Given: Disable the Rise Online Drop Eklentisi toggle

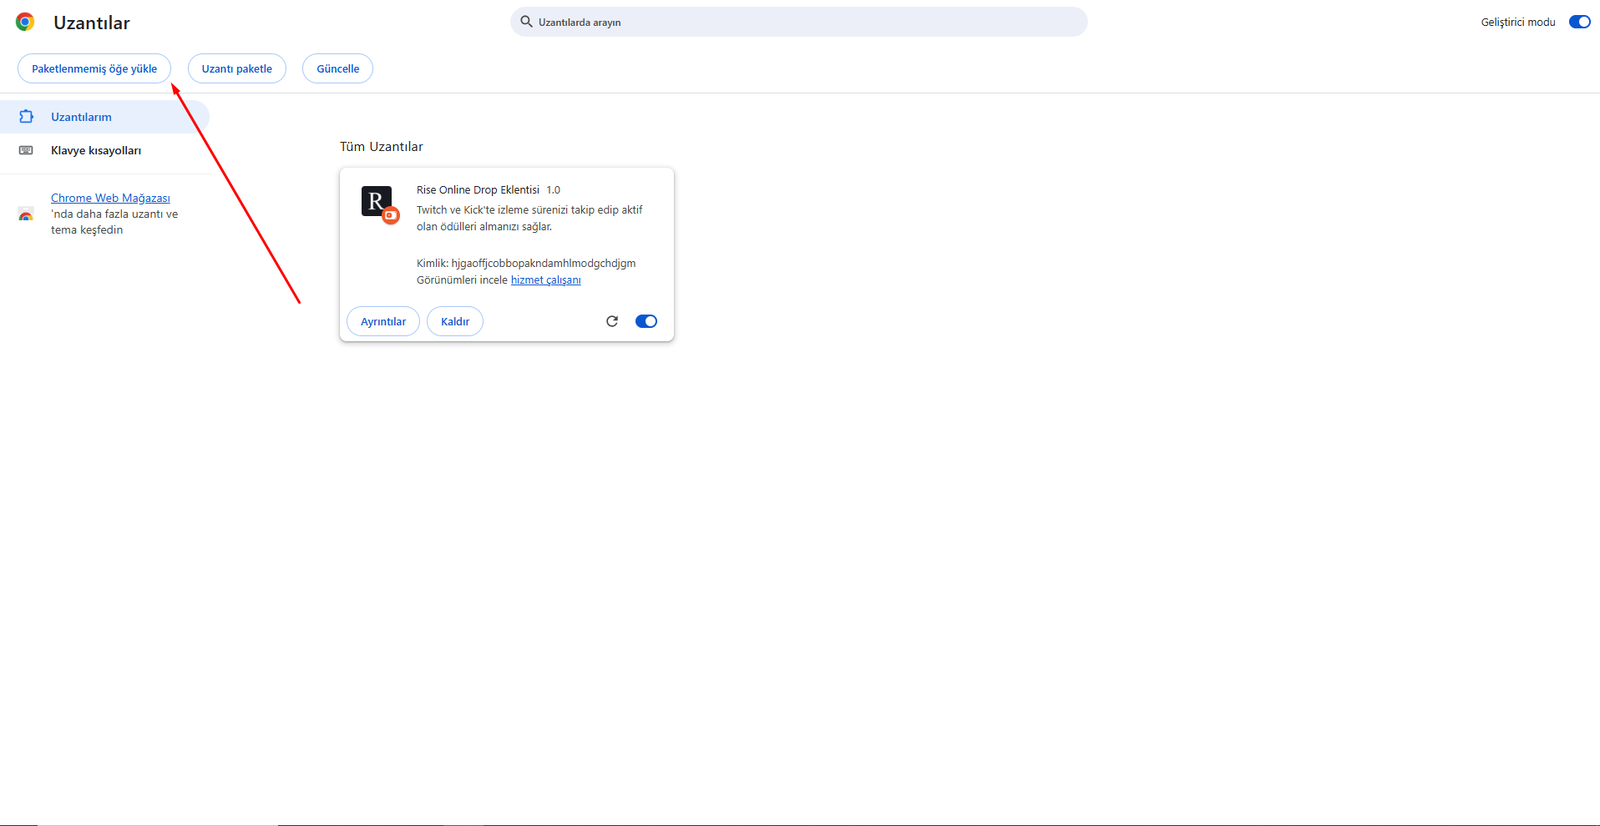Looking at the screenshot, I should (x=646, y=321).
